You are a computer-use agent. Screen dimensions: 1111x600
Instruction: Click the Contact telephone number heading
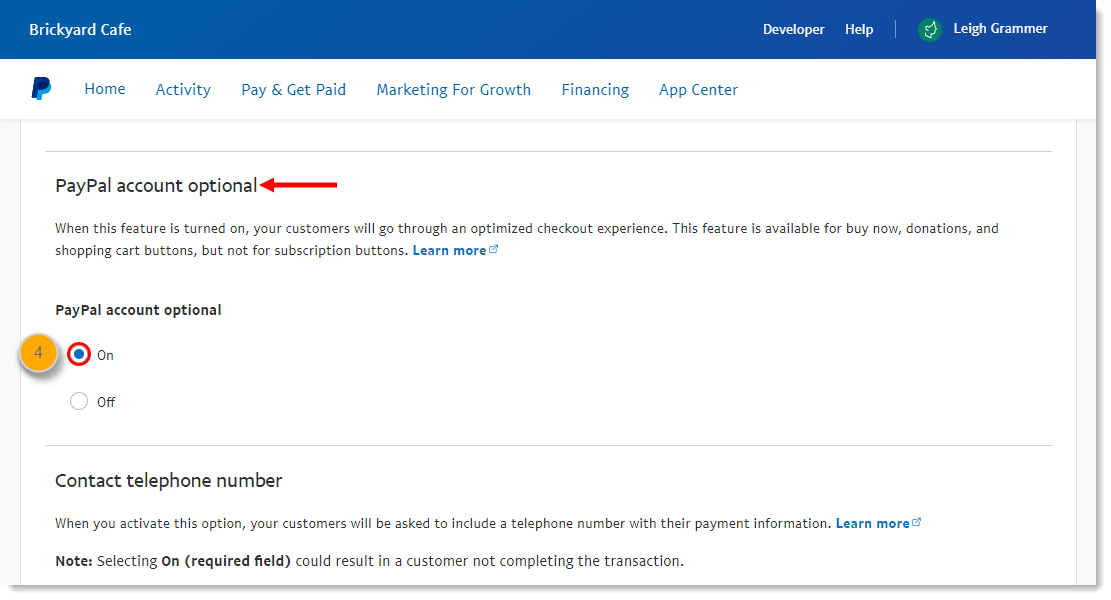pos(169,480)
